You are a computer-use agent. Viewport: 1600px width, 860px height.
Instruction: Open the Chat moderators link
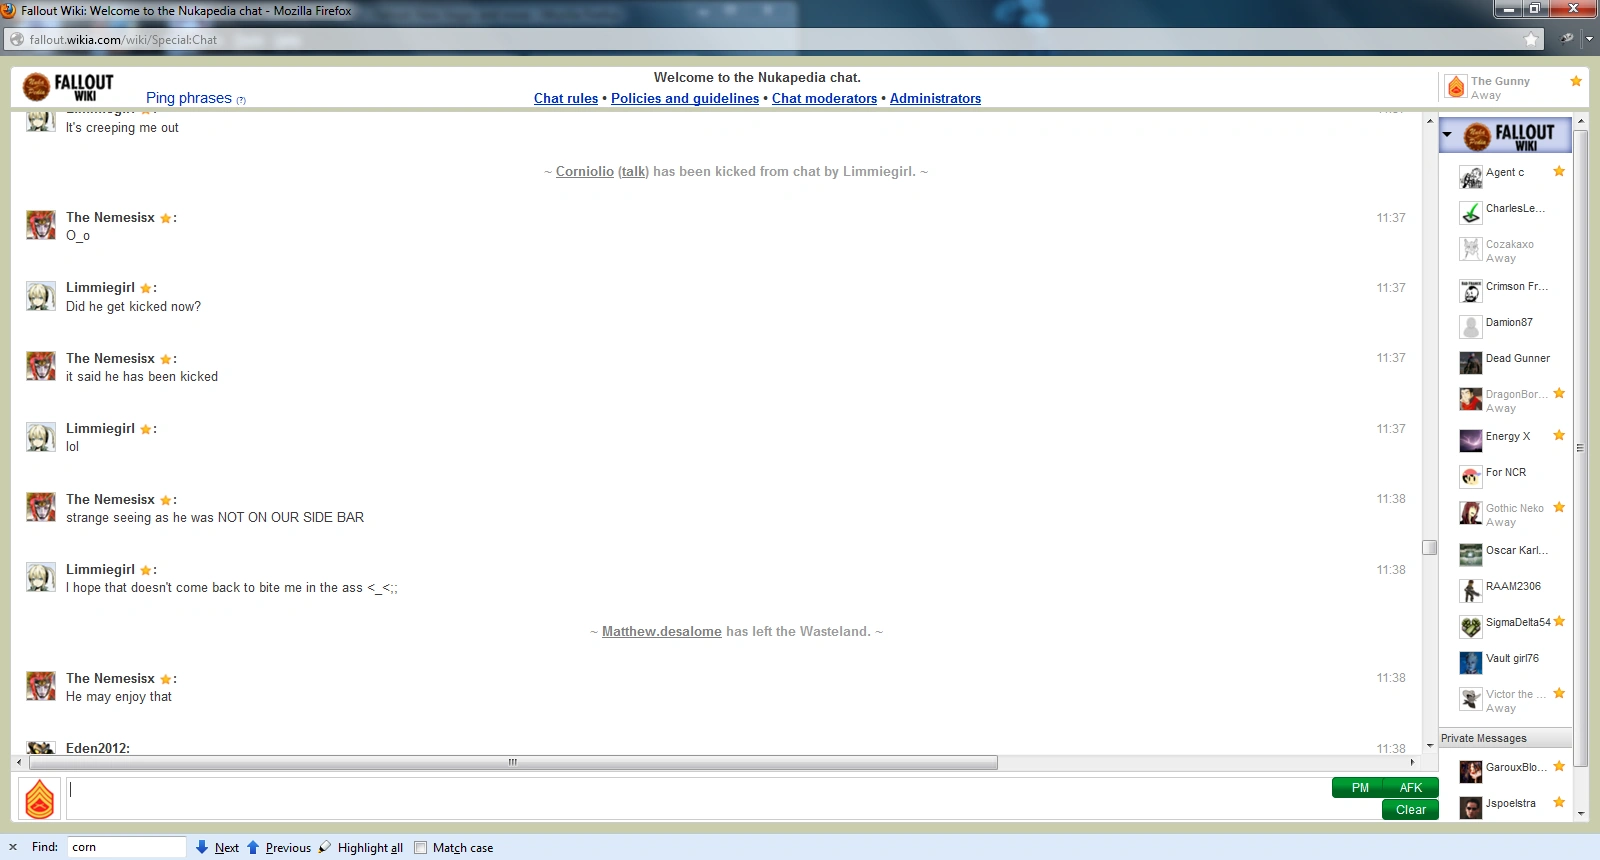click(x=824, y=98)
